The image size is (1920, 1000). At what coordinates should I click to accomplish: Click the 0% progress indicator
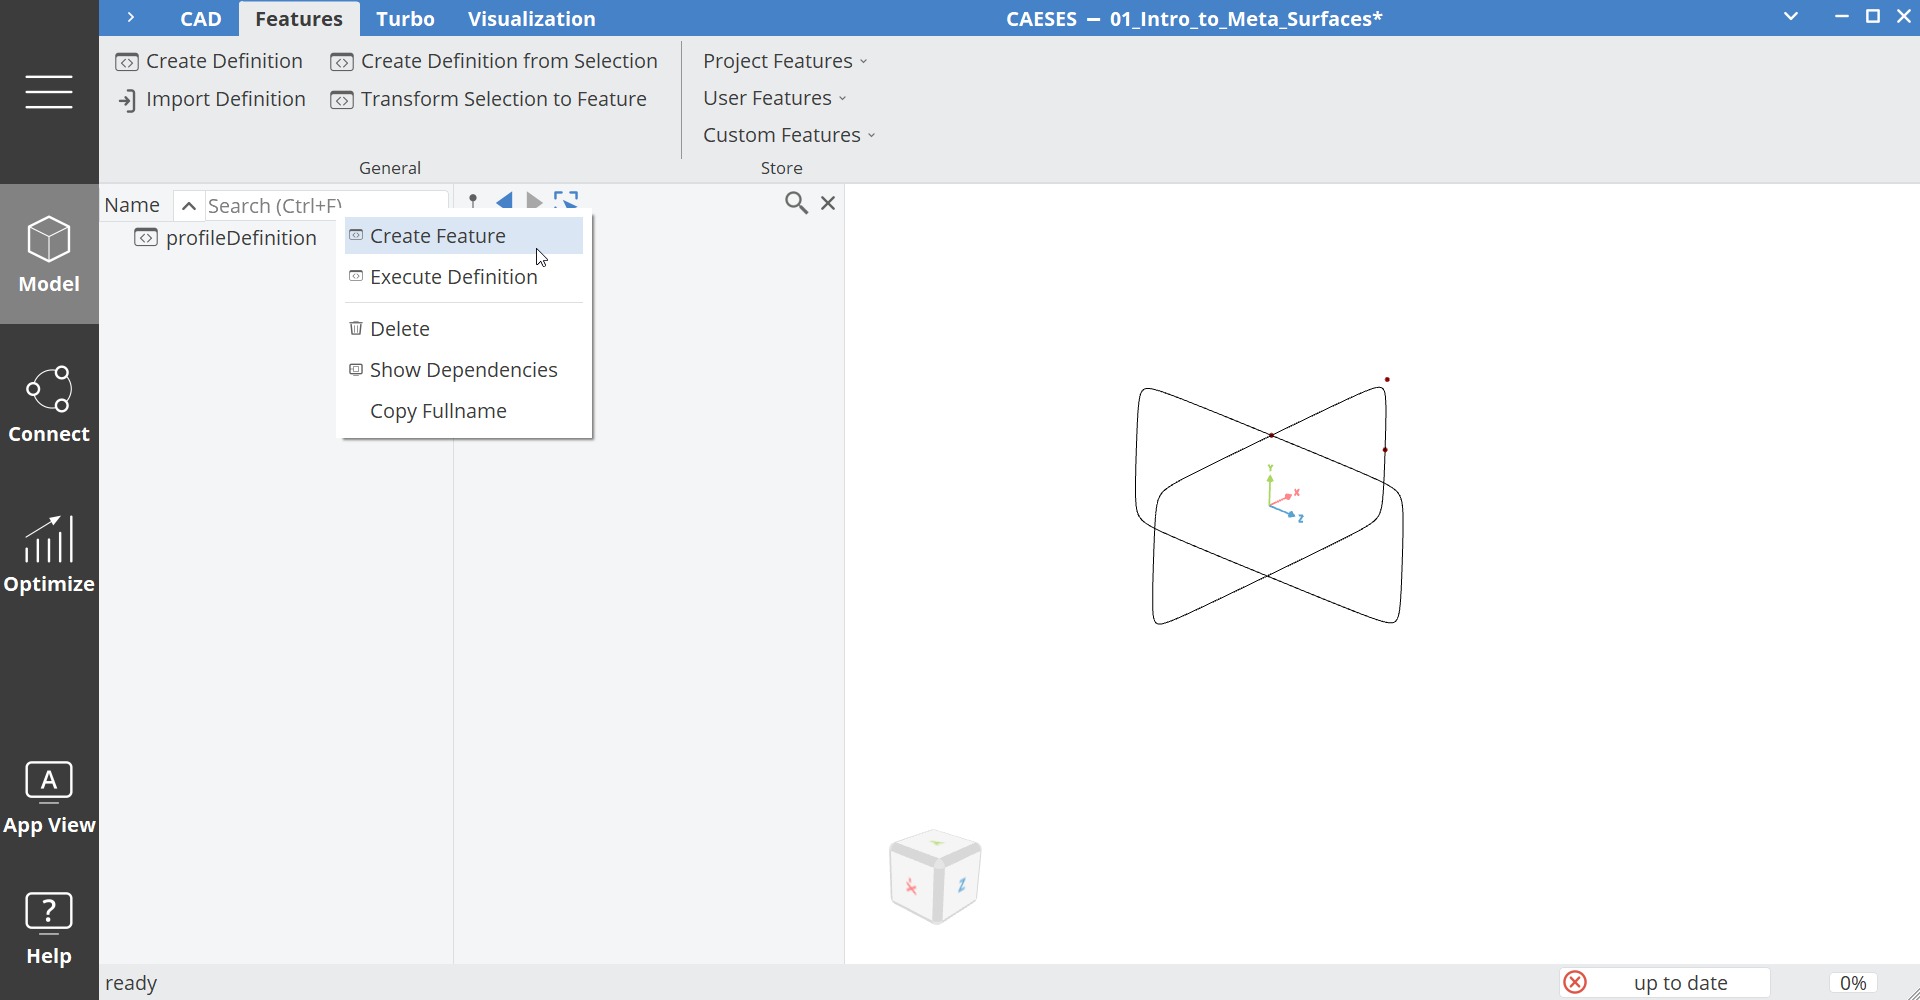1852,982
